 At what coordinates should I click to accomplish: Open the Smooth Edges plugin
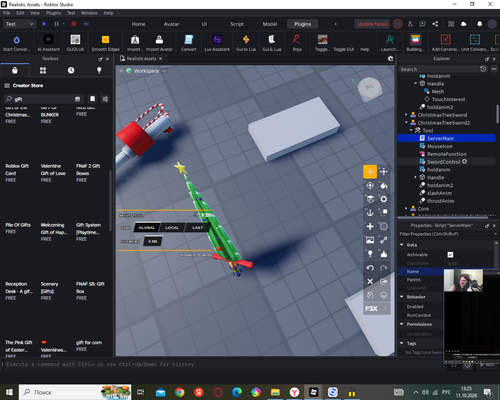tap(105, 43)
